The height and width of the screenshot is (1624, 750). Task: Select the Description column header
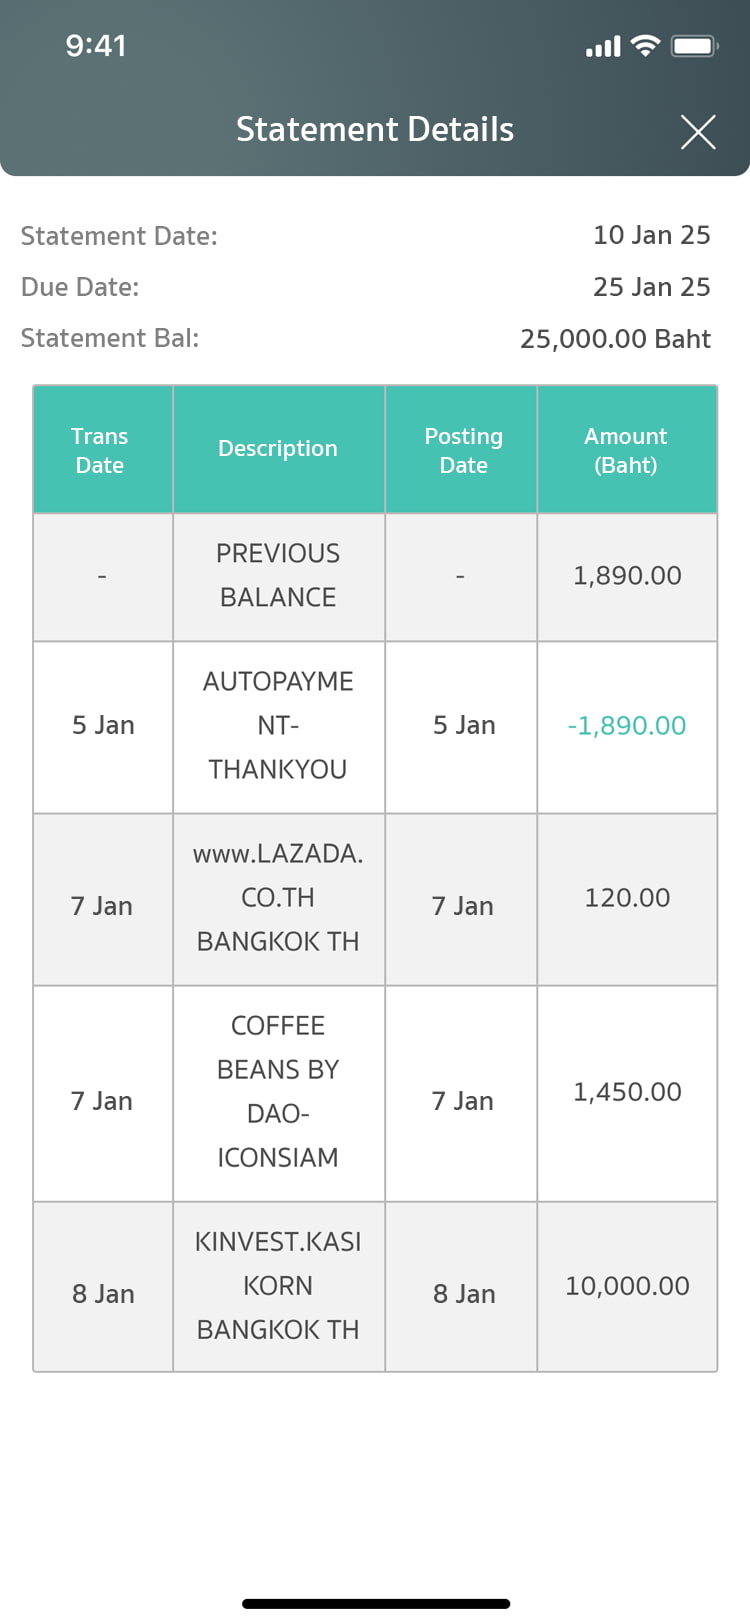coord(278,449)
